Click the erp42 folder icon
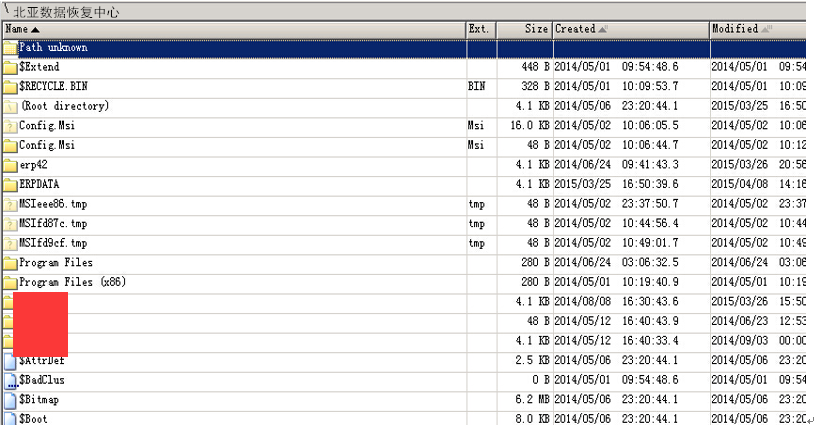This screenshot has height=425, width=821. point(10,165)
